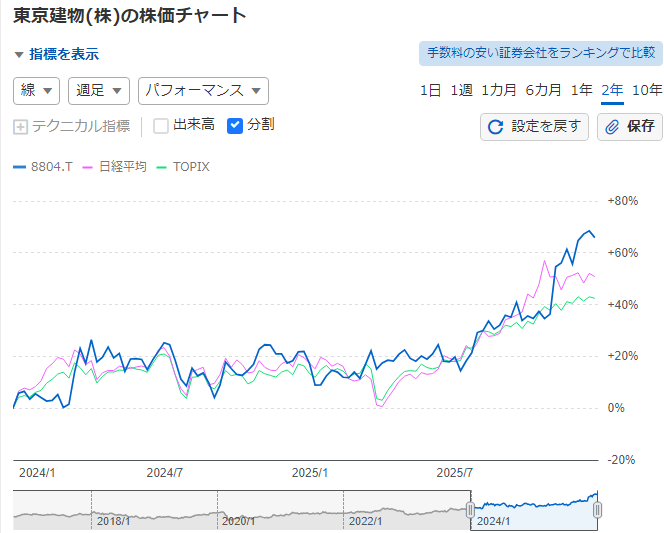Click the 設定を戻す reset button
This screenshot has width=664, height=533.
pos(534,127)
